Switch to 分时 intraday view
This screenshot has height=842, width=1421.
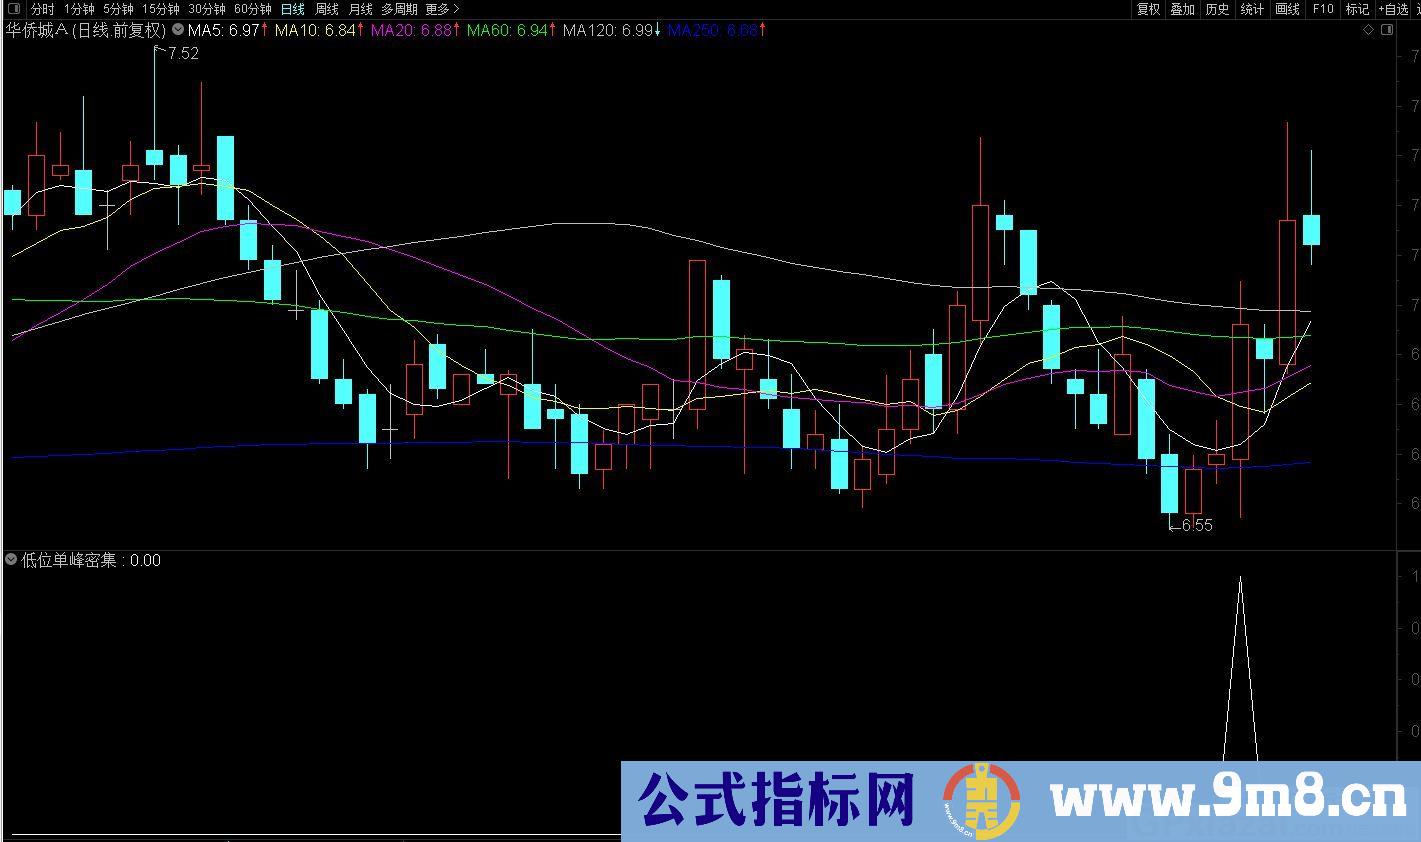tap(43, 9)
